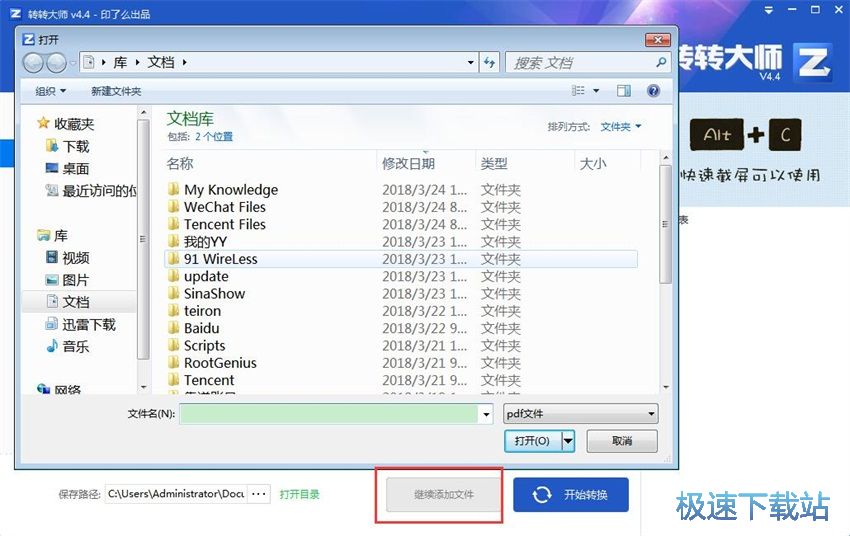This screenshot has height=536, width=850.
Task: Click the file name input field
Action: pyautogui.click(x=329, y=415)
